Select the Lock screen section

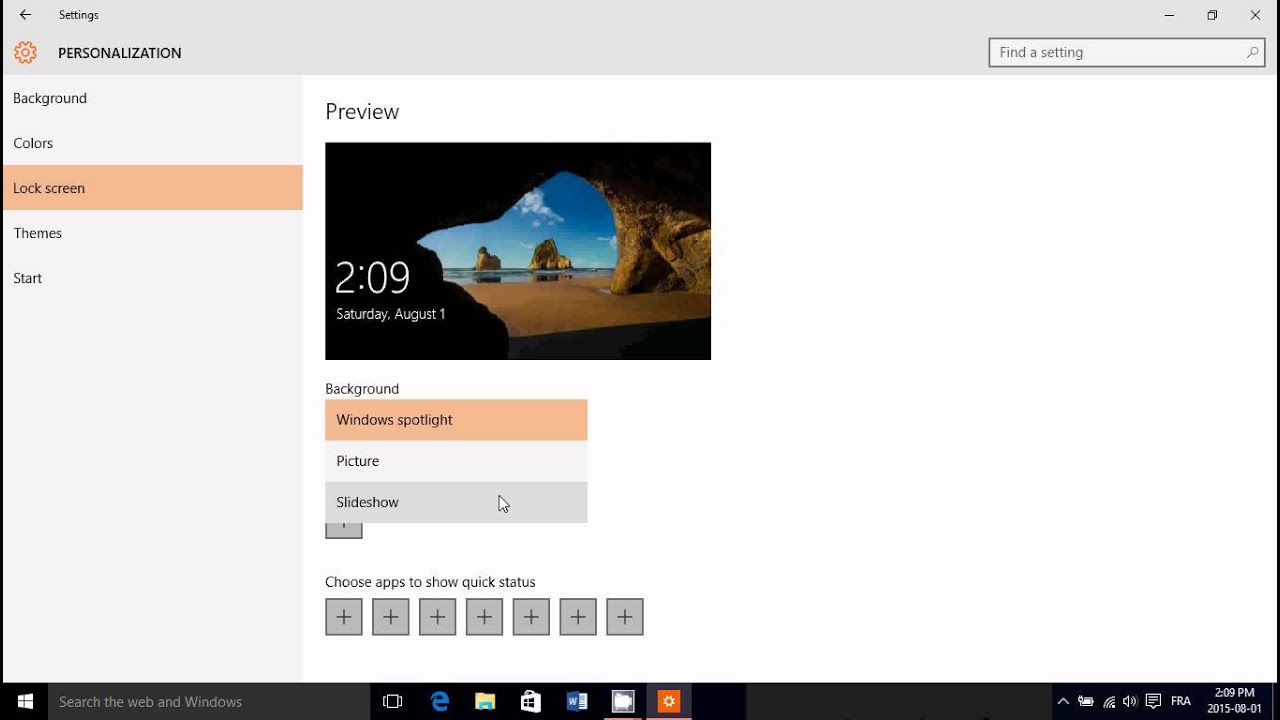[152, 188]
